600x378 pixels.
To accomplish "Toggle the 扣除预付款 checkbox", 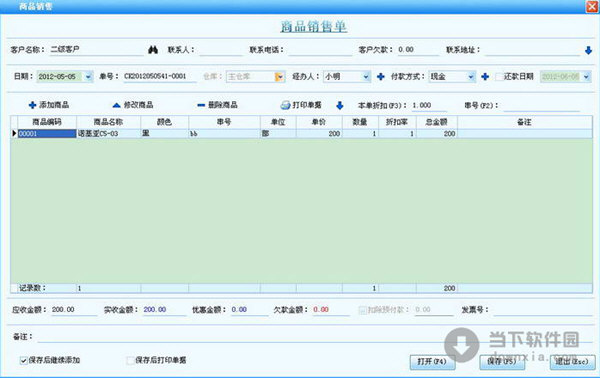I will [x=362, y=310].
